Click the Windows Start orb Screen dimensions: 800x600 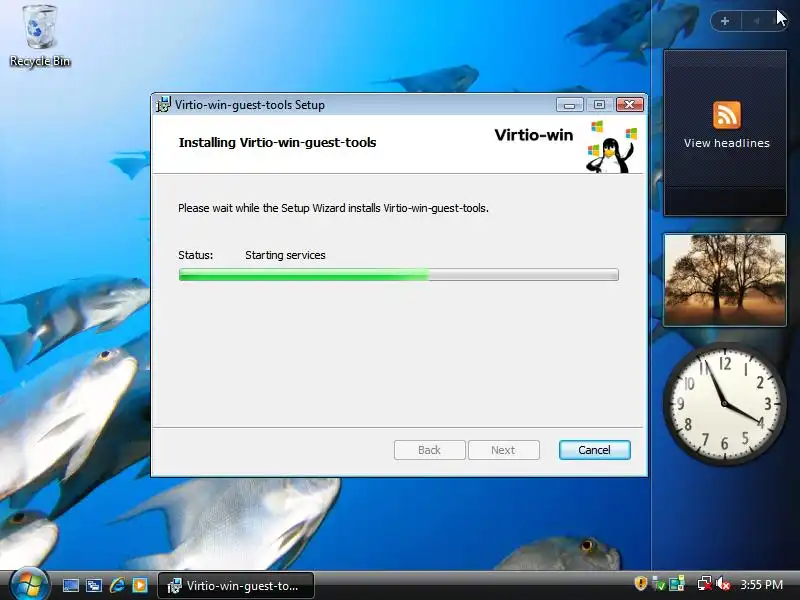point(30,585)
